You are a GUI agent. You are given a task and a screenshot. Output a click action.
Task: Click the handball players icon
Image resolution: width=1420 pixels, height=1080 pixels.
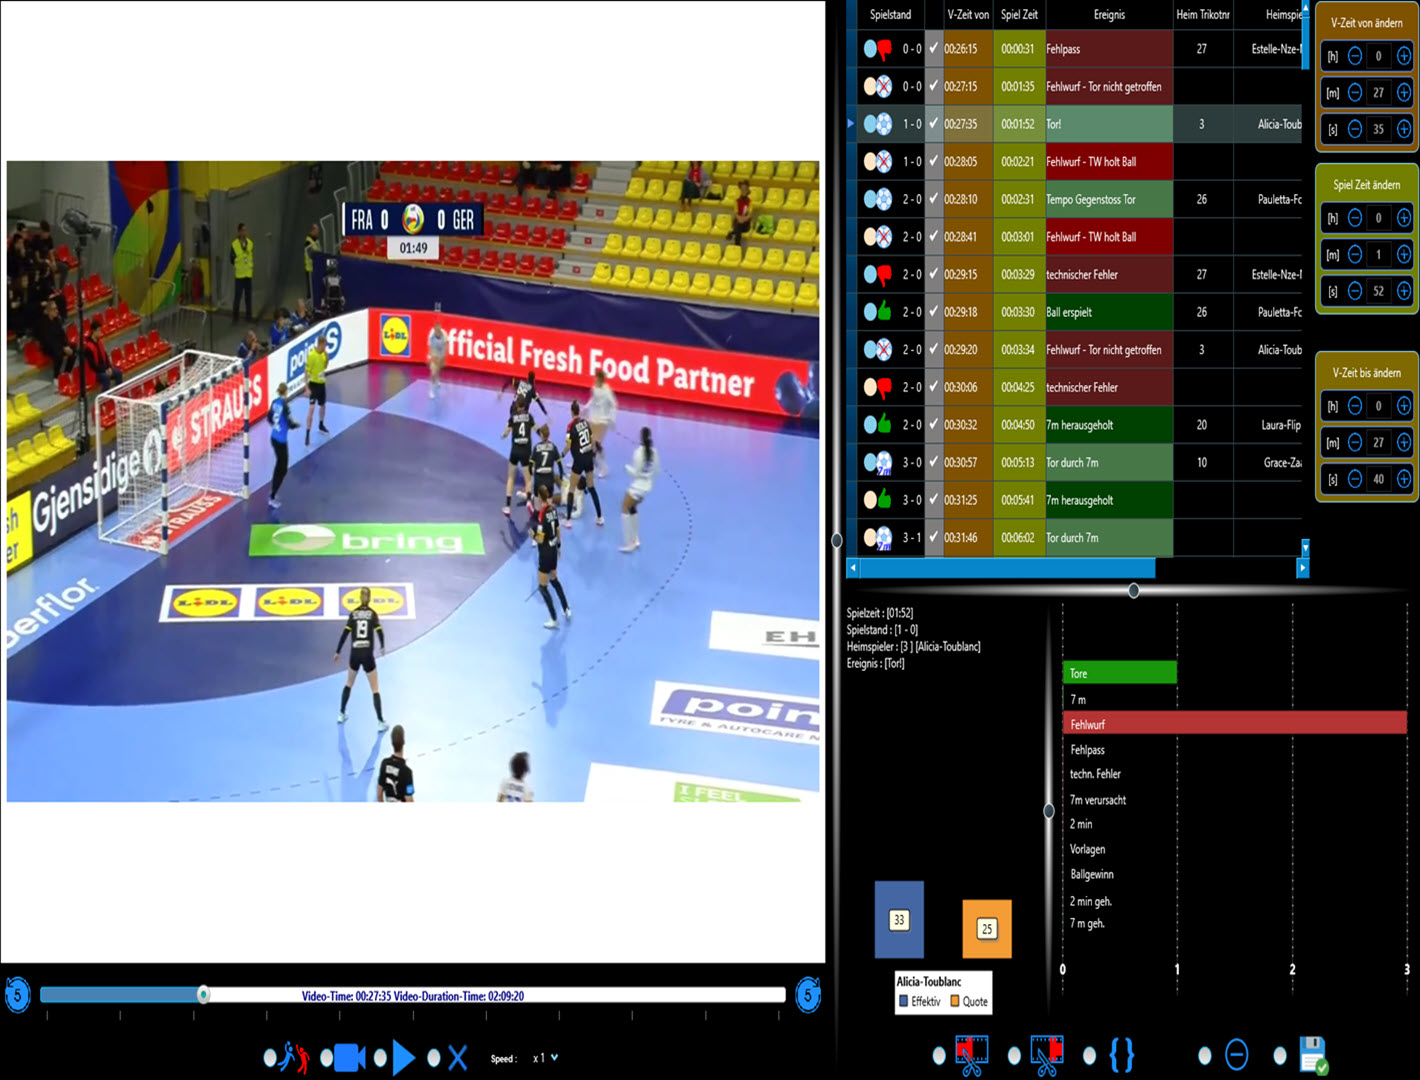tap(294, 1057)
